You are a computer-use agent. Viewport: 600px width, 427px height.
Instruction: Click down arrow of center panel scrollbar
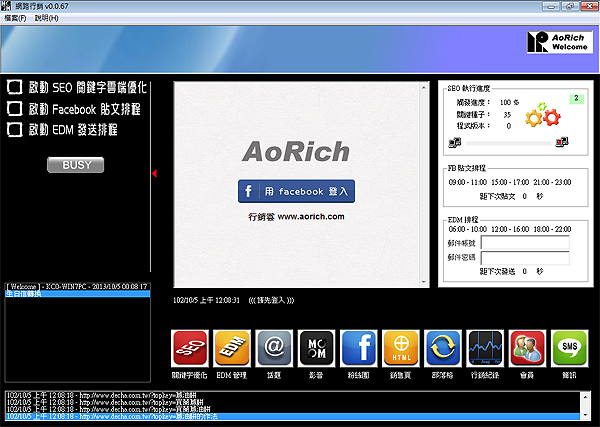pos(424,282)
